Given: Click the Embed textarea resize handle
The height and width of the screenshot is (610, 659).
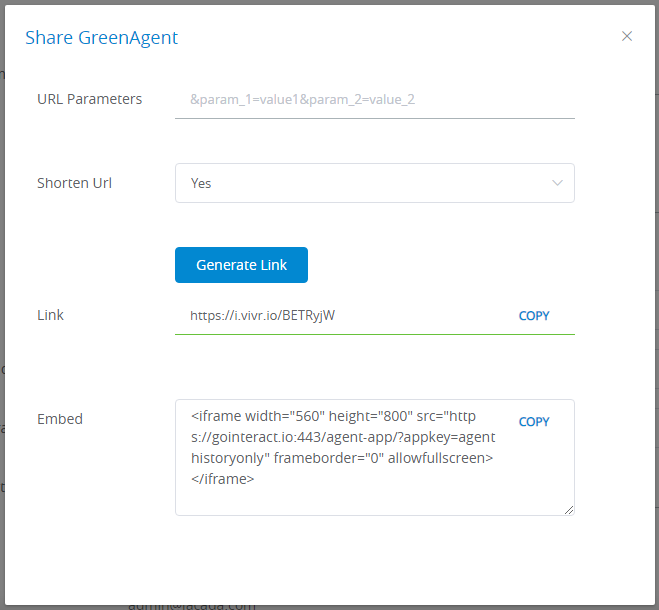Looking at the screenshot, I should pyautogui.click(x=569, y=510).
